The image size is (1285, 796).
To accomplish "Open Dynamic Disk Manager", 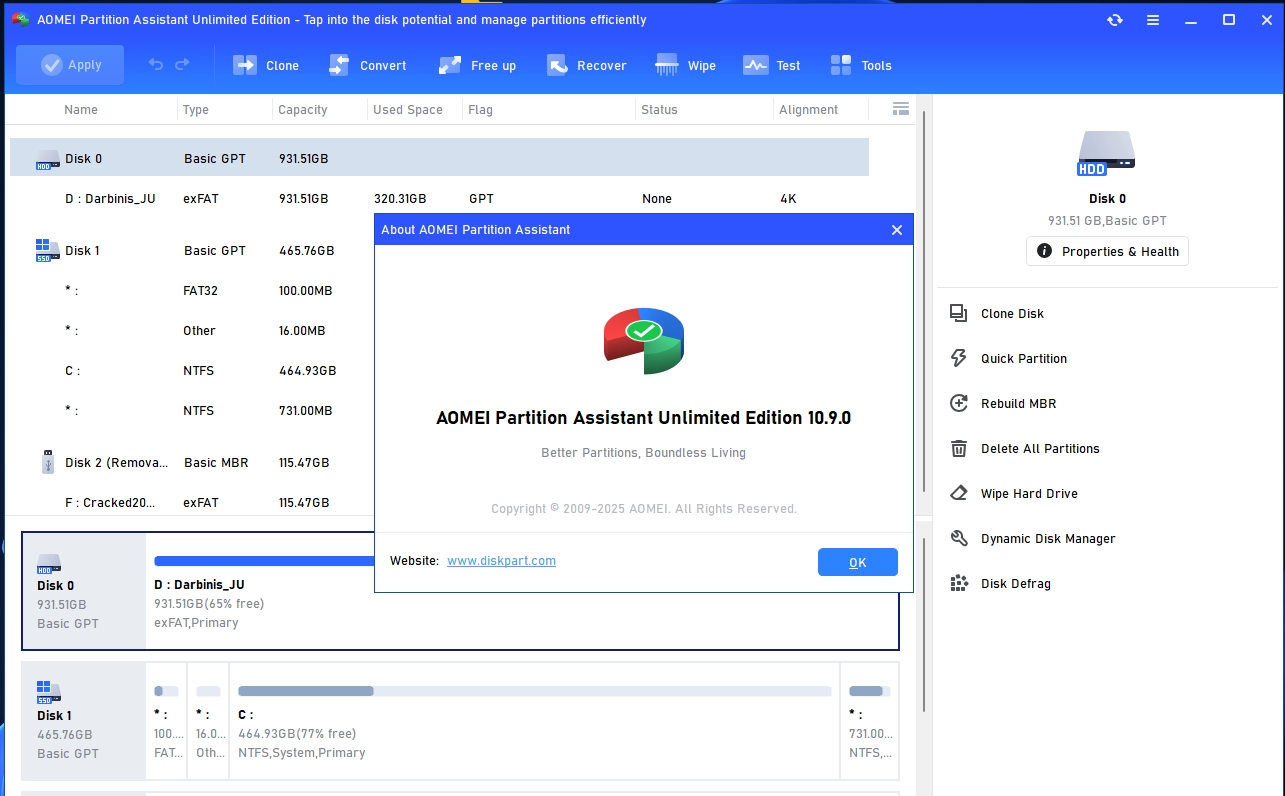I will 1047,539.
